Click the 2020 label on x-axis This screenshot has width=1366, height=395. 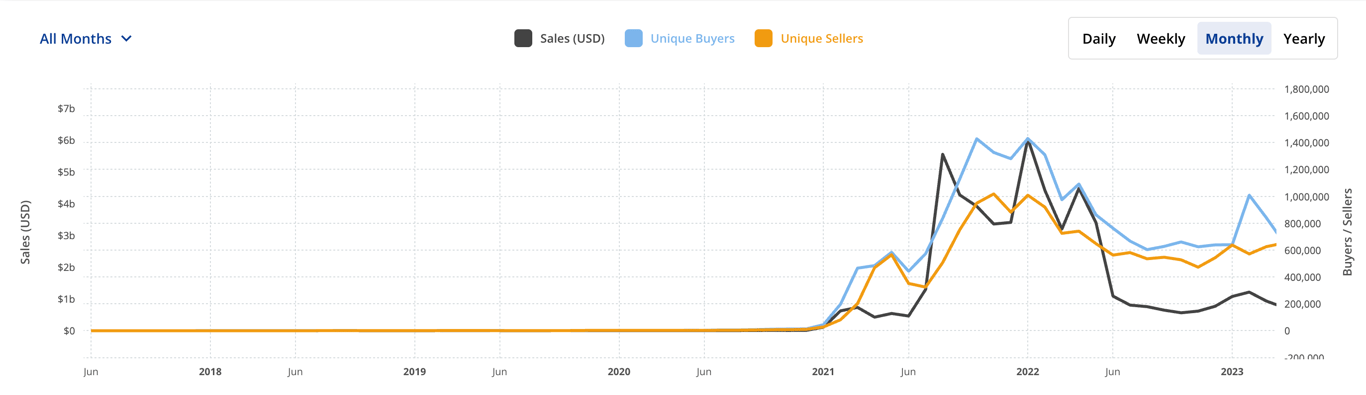click(619, 372)
